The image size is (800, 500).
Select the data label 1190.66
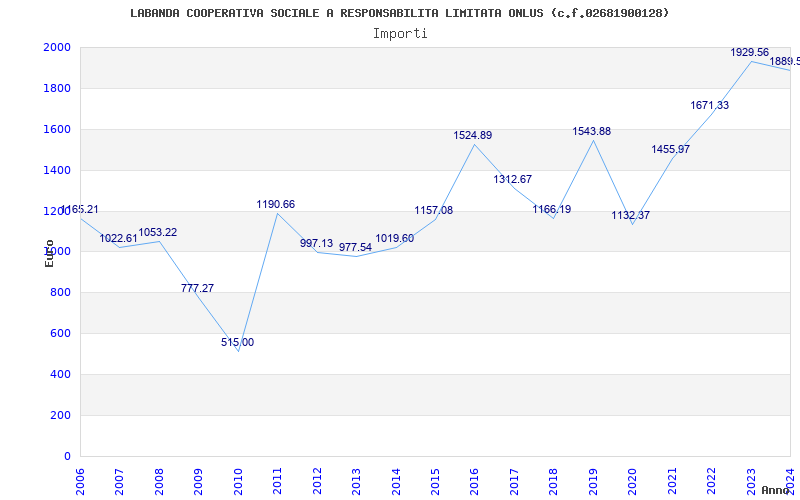(276, 204)
